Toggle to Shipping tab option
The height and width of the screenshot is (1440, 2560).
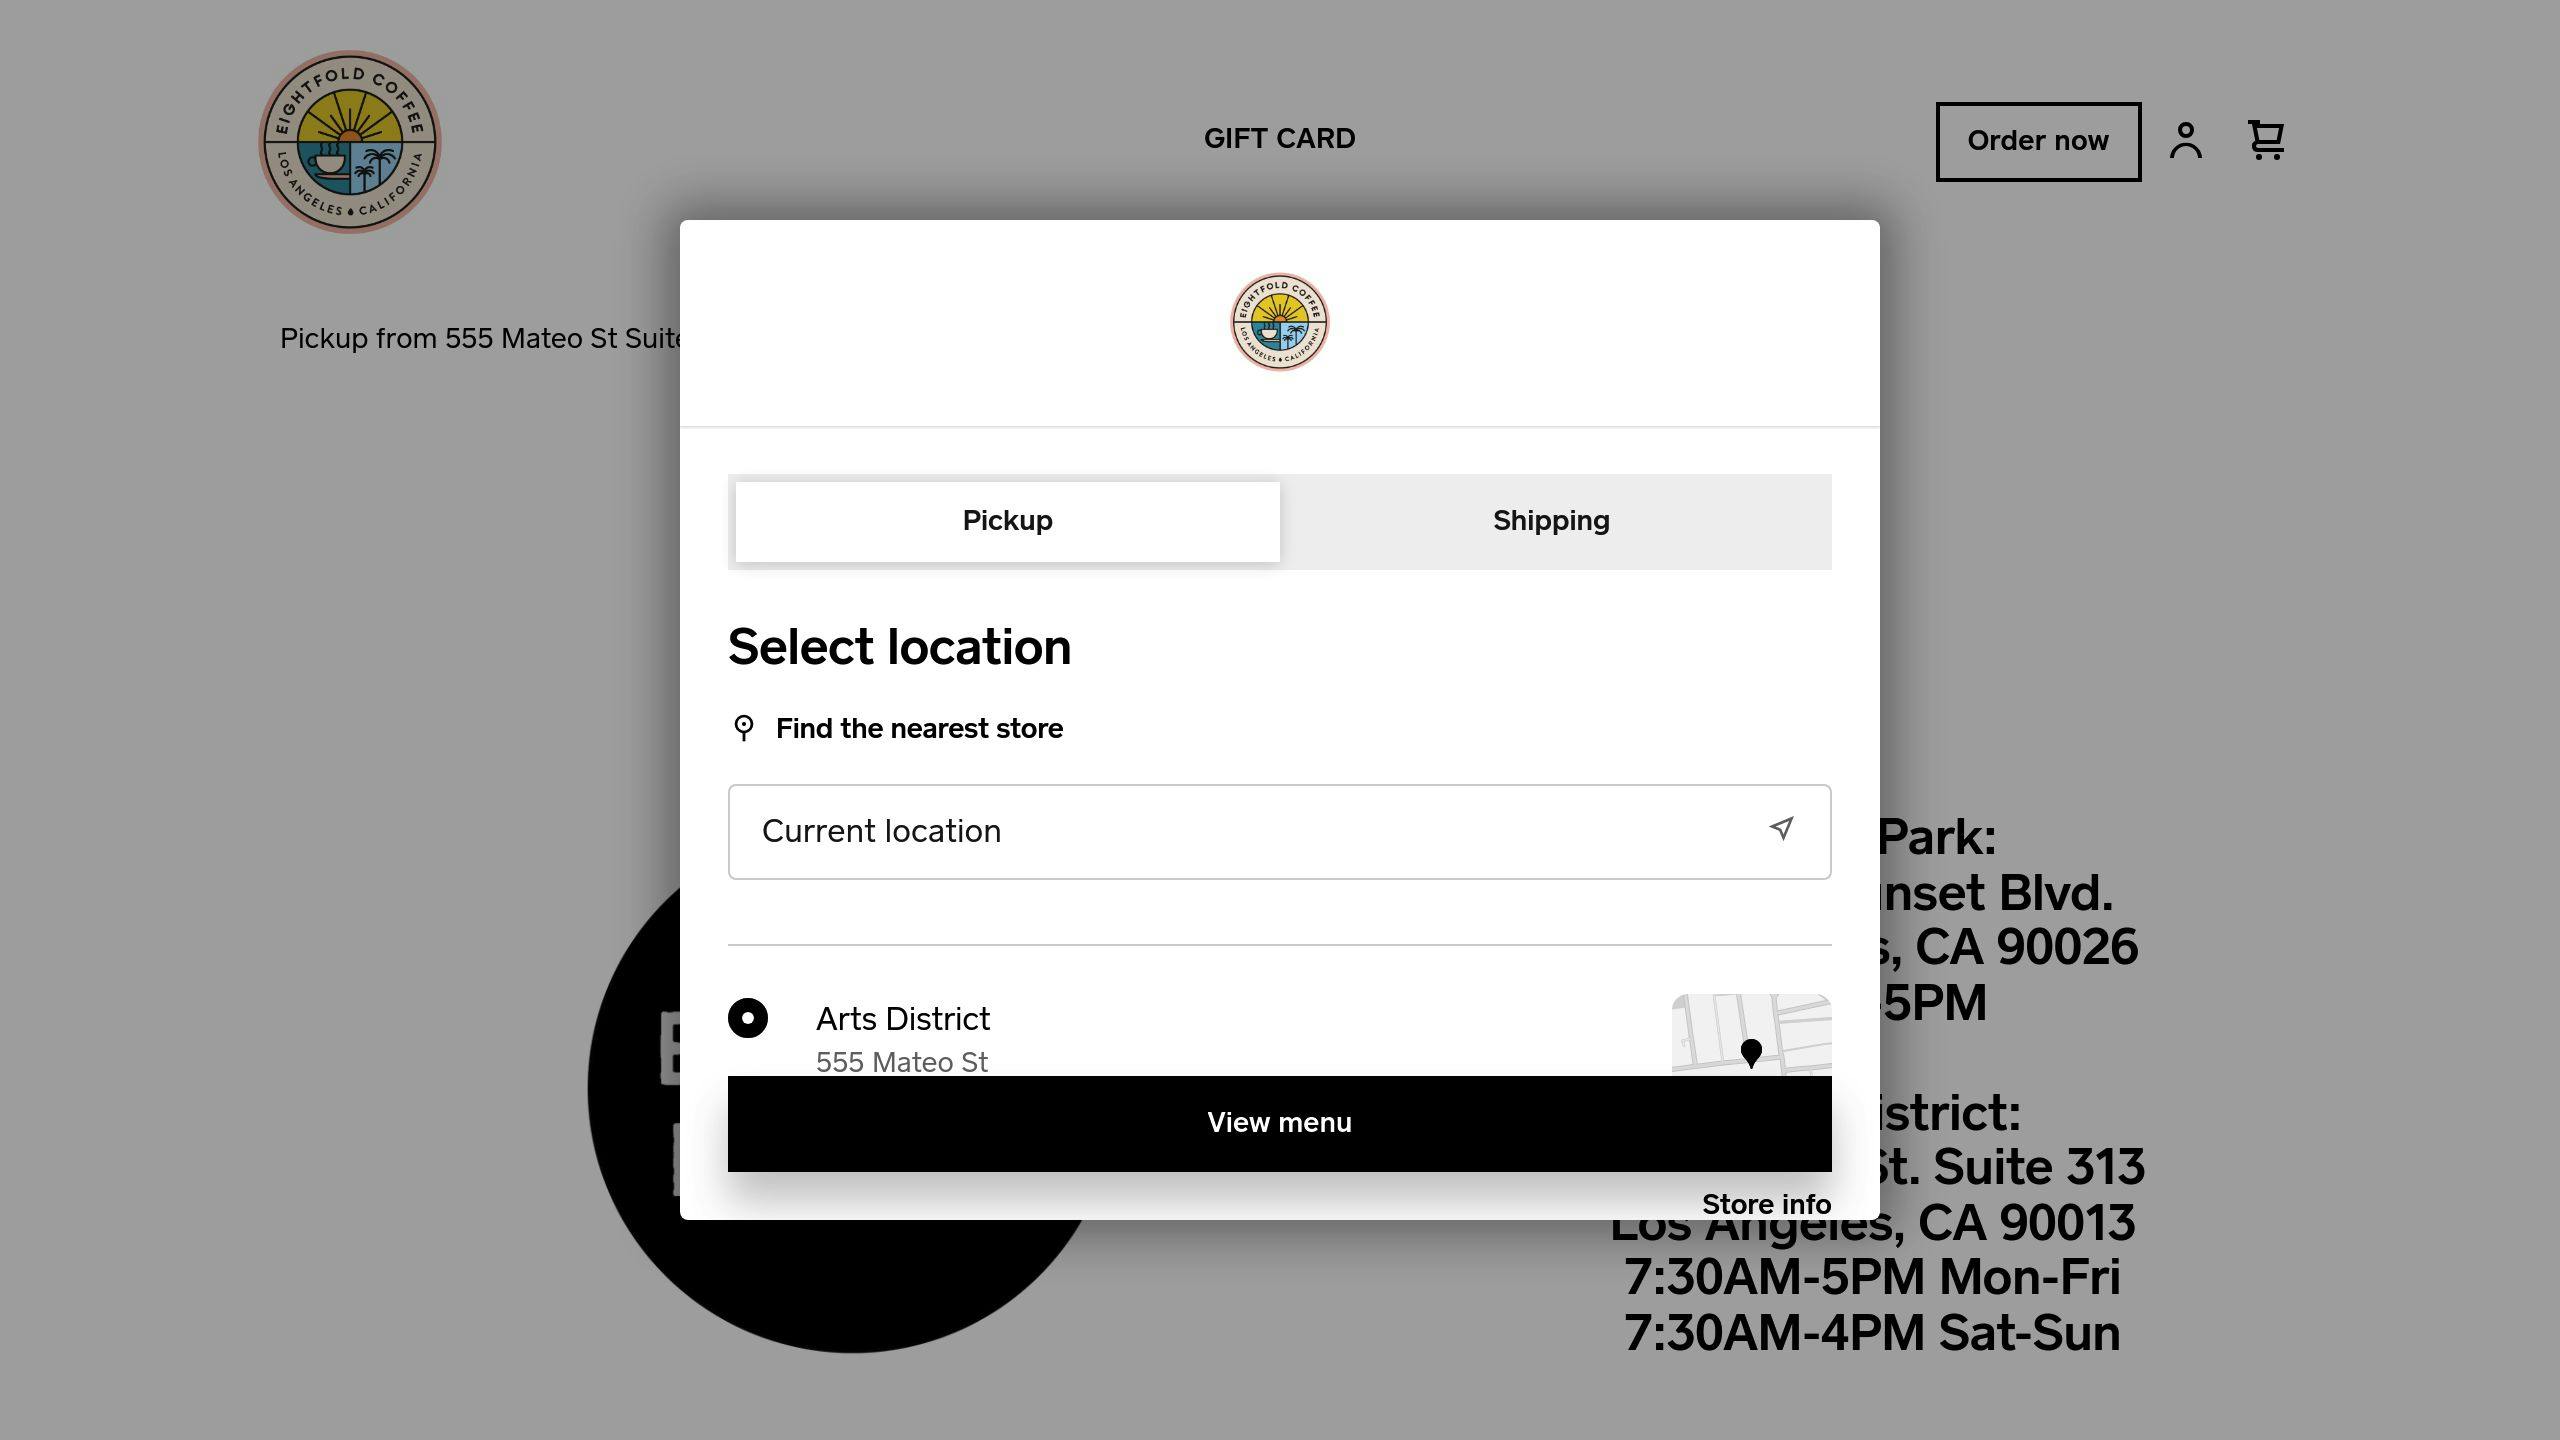[x=1551, y=520]
